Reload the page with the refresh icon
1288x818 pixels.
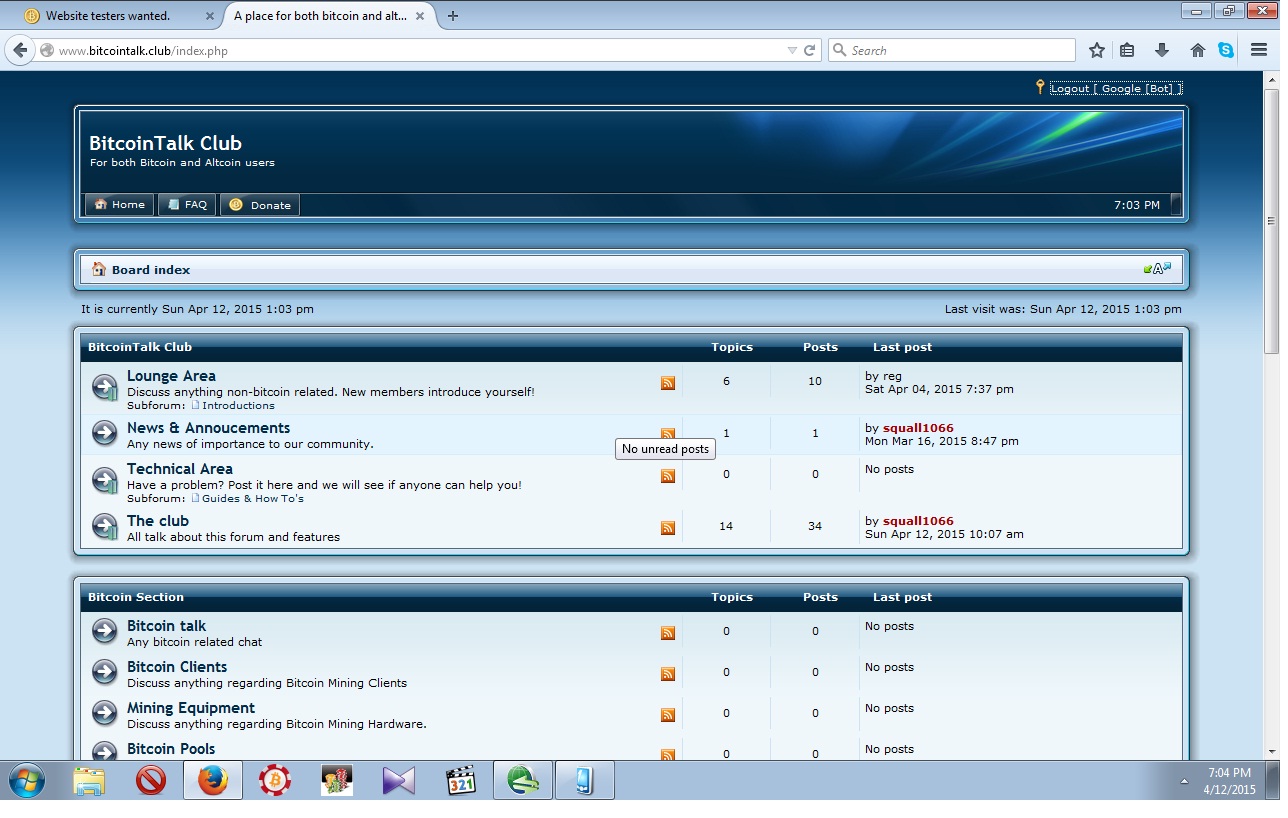pyautogui.click(x=810, y=50)
